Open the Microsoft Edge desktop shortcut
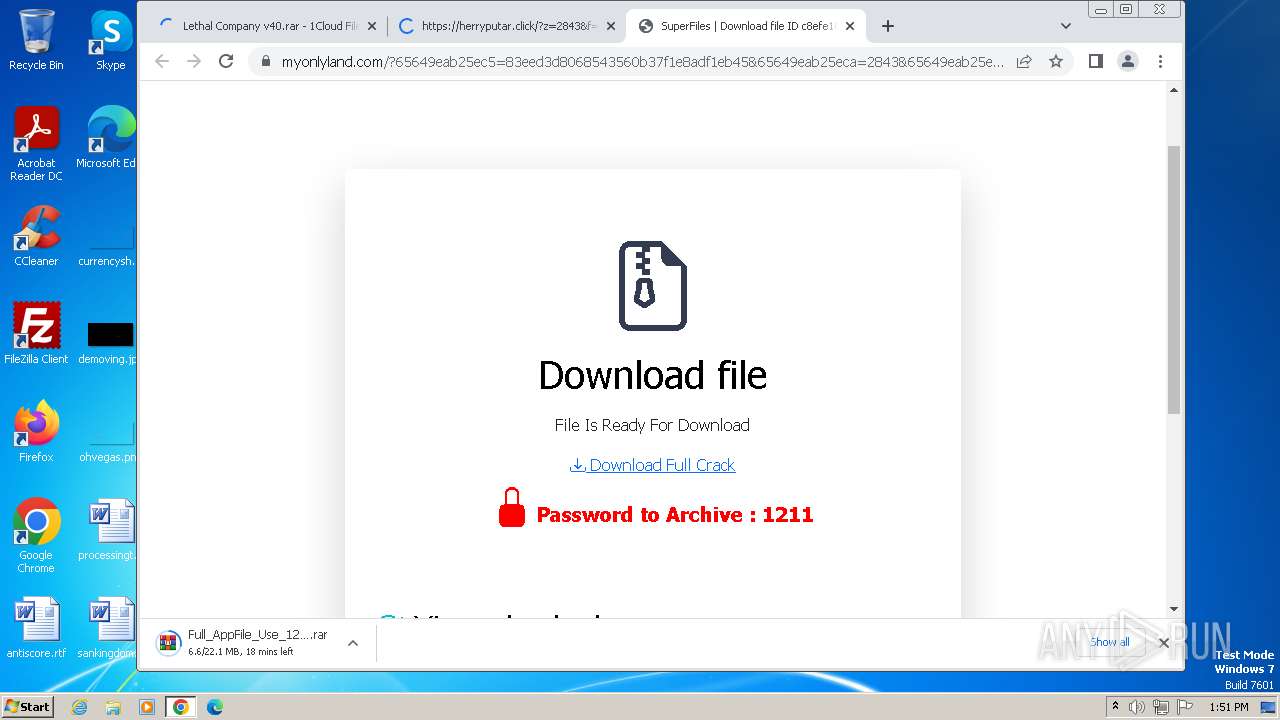 coord(108,138)
